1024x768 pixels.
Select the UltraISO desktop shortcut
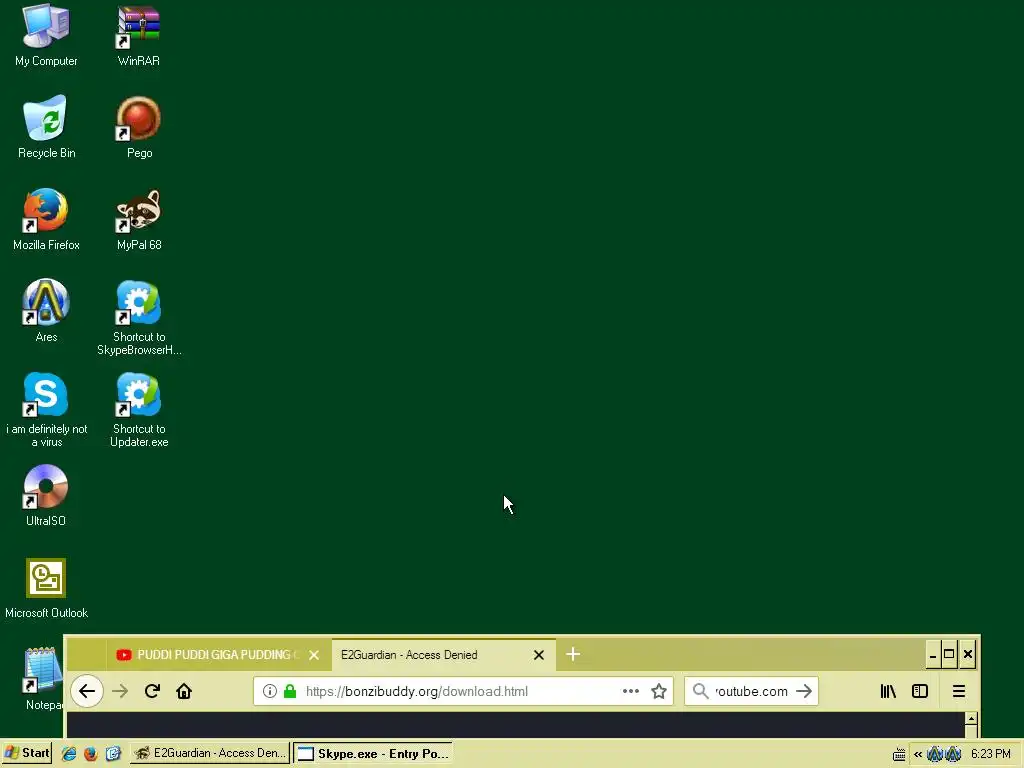(46, 496)
